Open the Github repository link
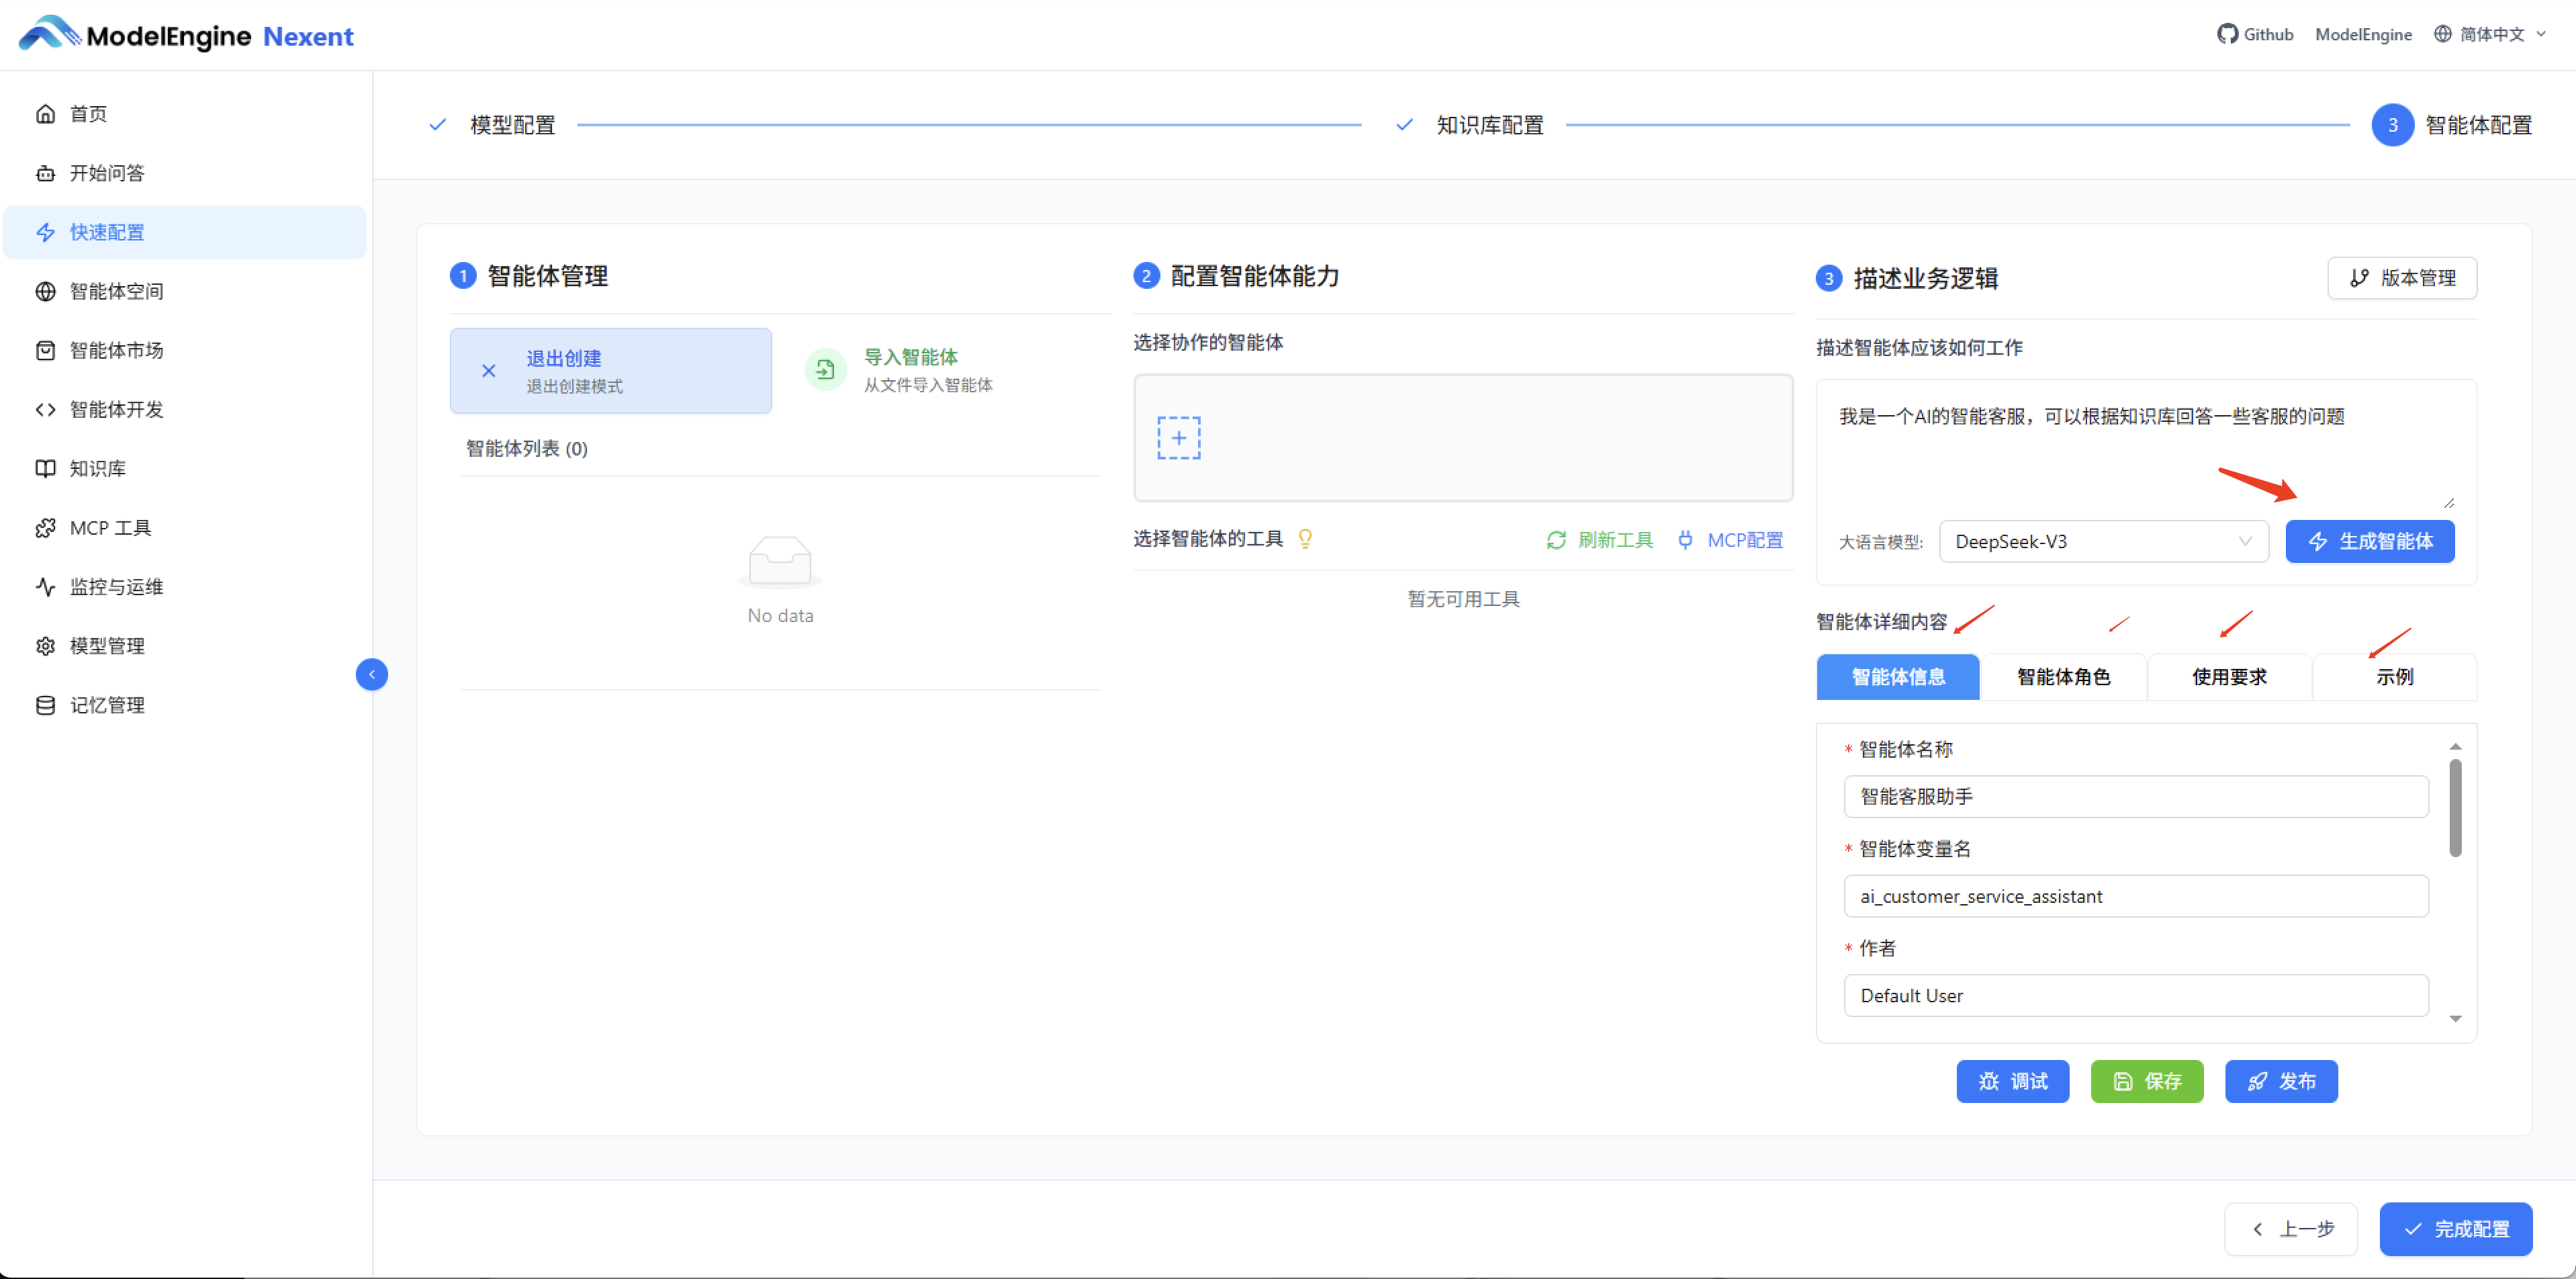Viewport: 2576px width, 1279px height. pos(2255,33)
